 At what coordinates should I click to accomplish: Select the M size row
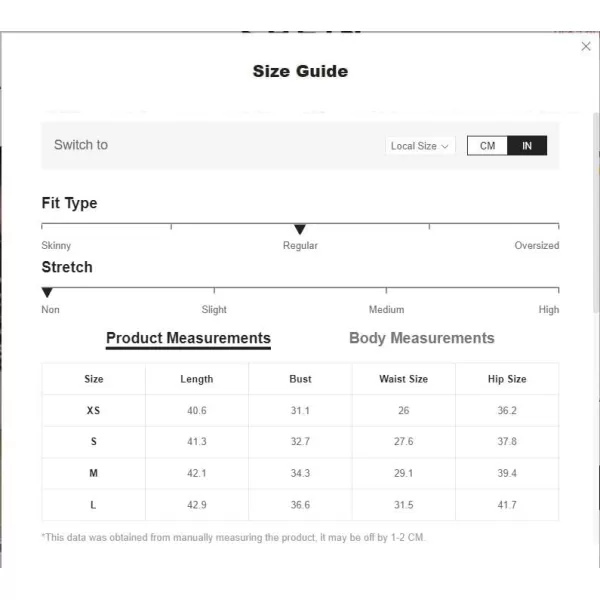300,473
